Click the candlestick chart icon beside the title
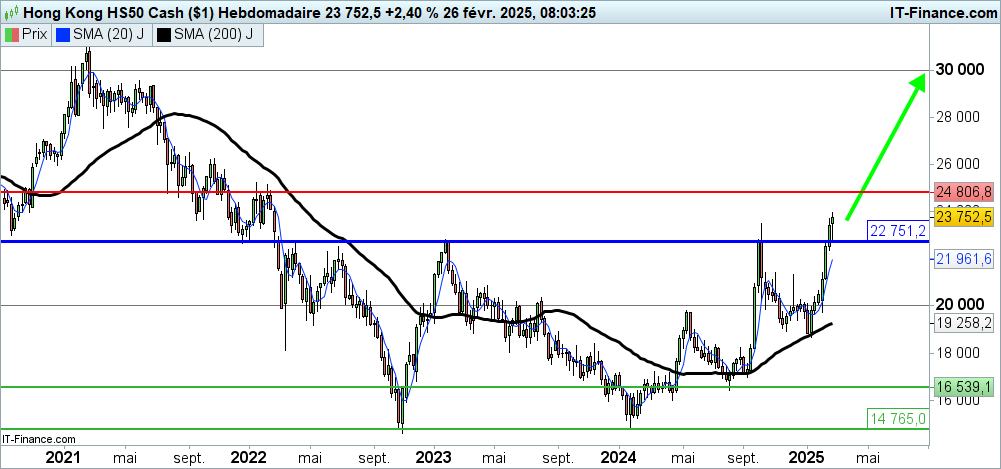The height and width of the screenshot is (469, 1001). 11,12
